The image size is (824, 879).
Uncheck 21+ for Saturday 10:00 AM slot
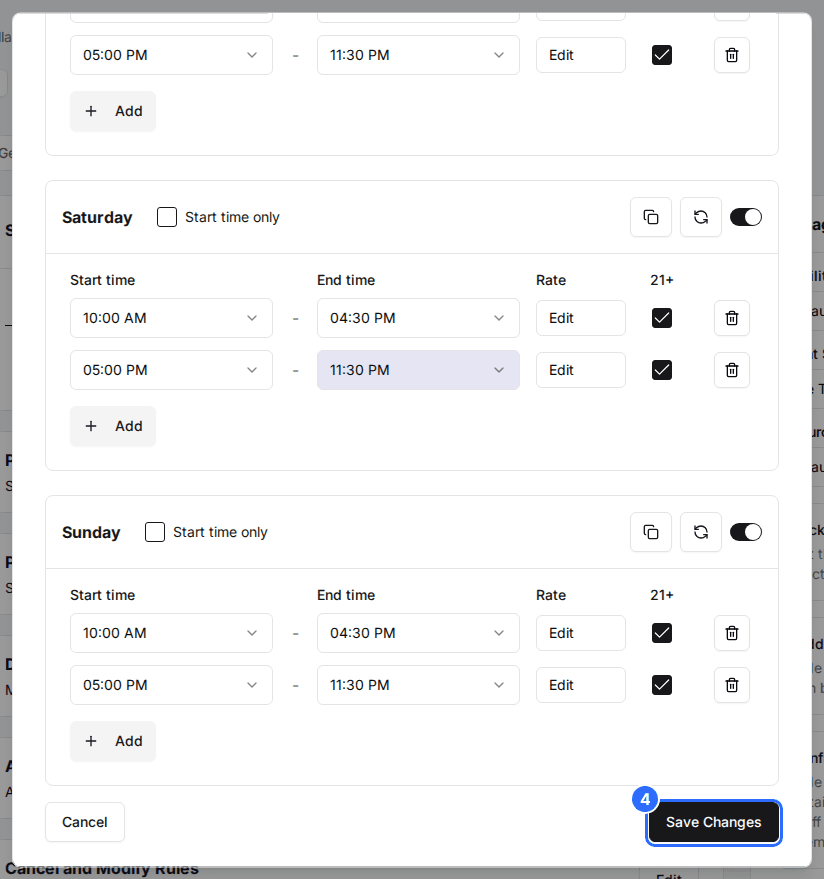pos(662,318)
